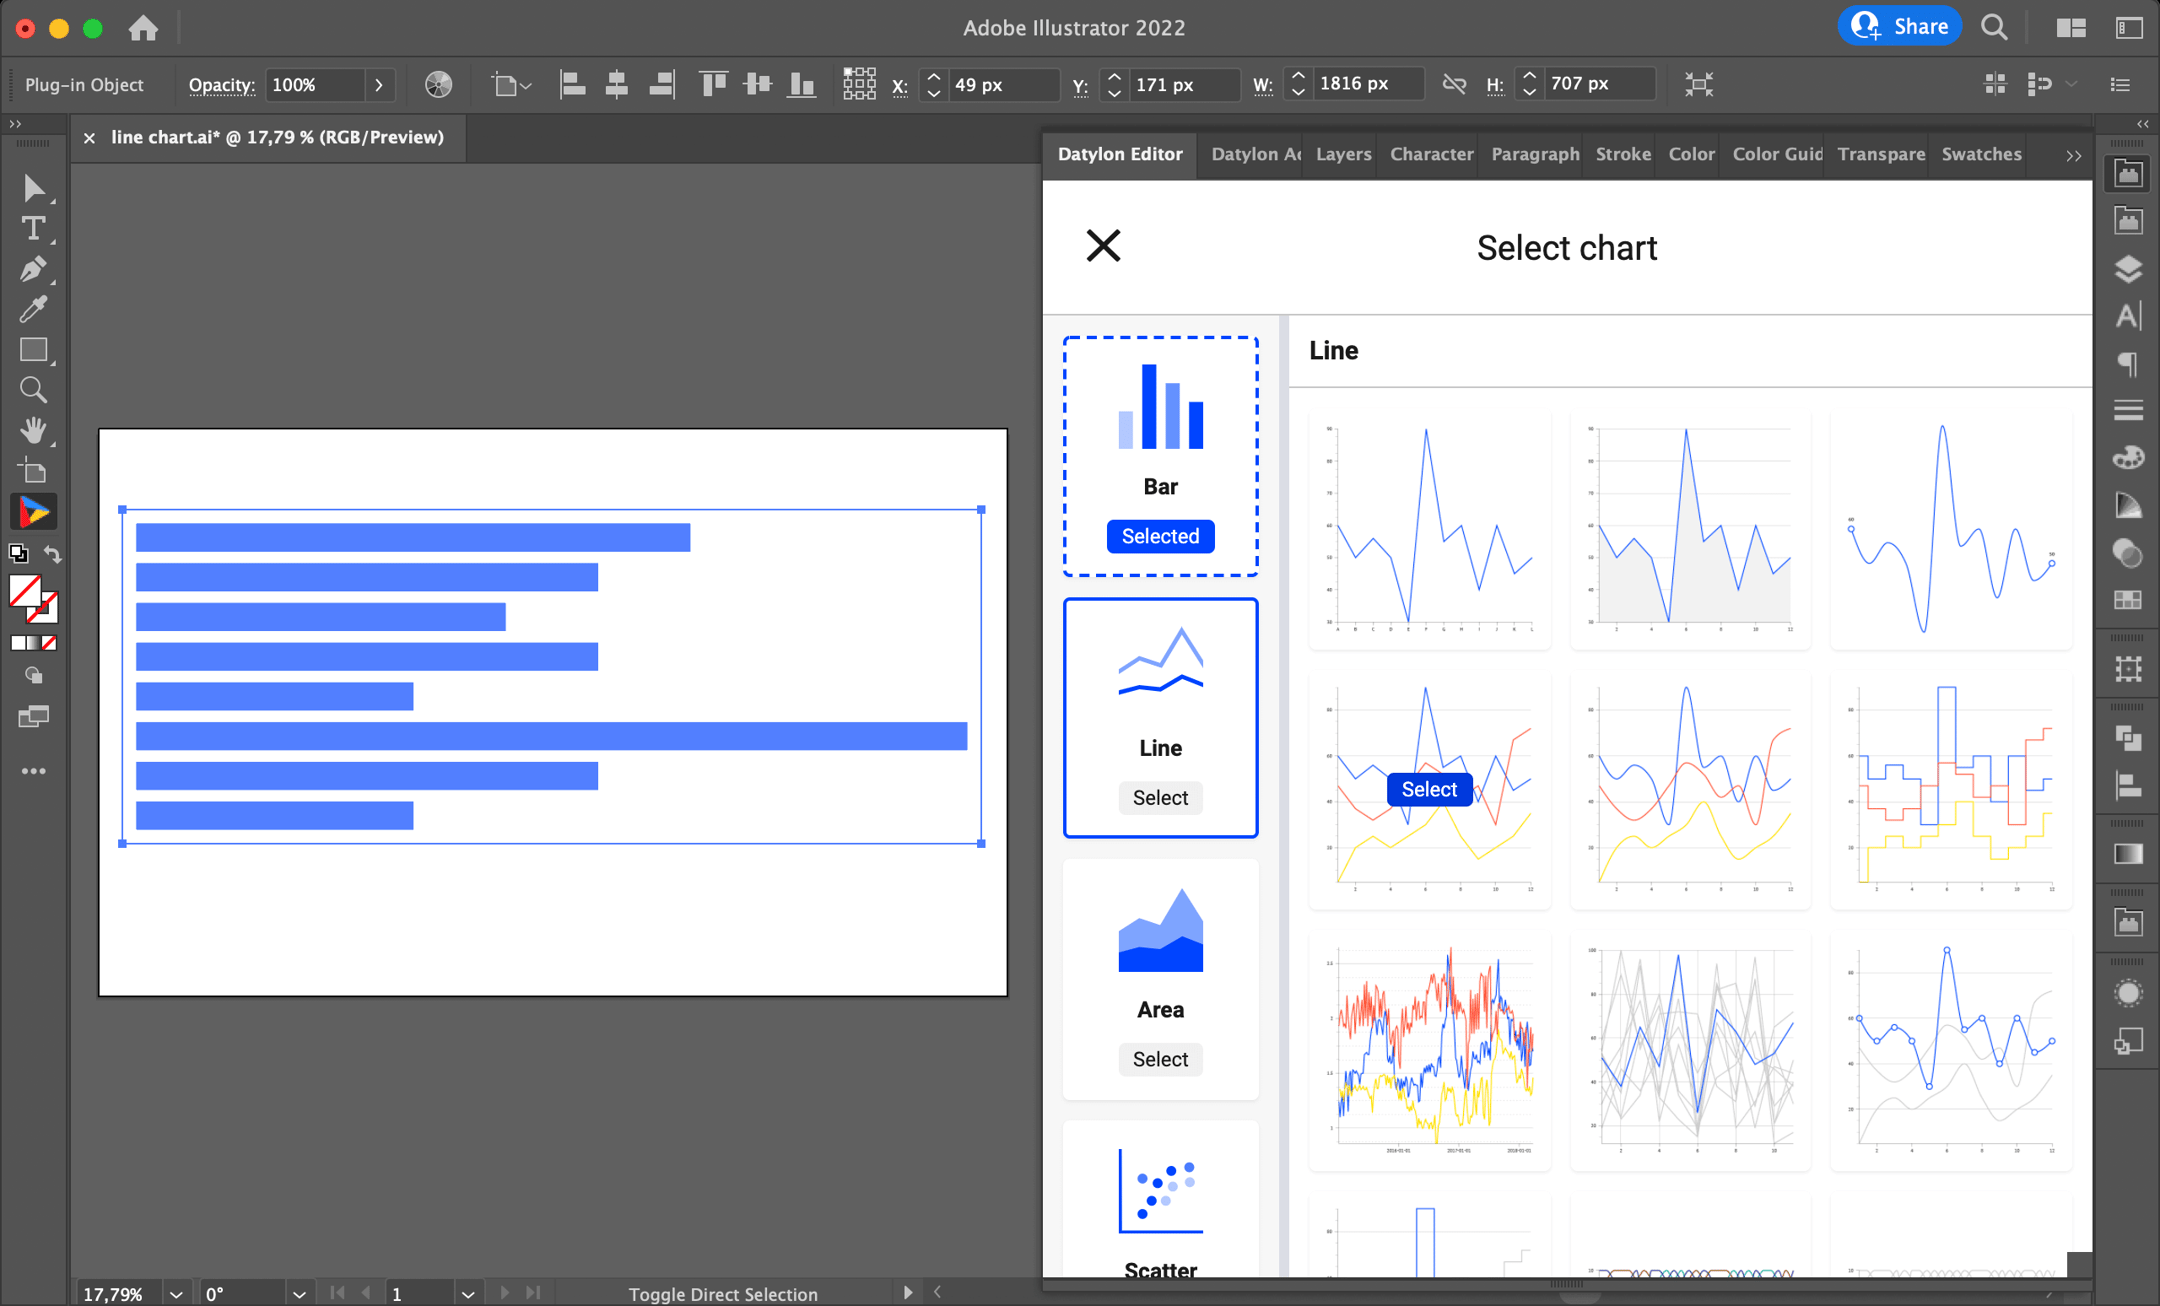
Task: Select the Type tool in the toolbar
Action: [33, 228]
